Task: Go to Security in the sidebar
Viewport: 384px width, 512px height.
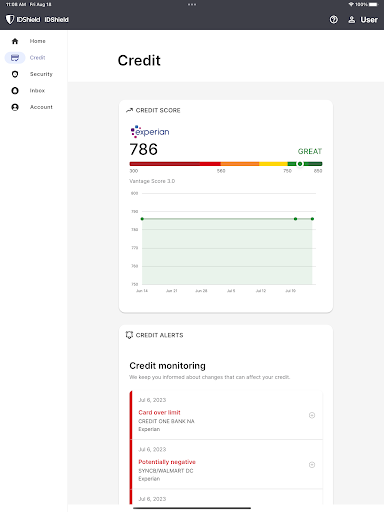Action: coord(41,74)
